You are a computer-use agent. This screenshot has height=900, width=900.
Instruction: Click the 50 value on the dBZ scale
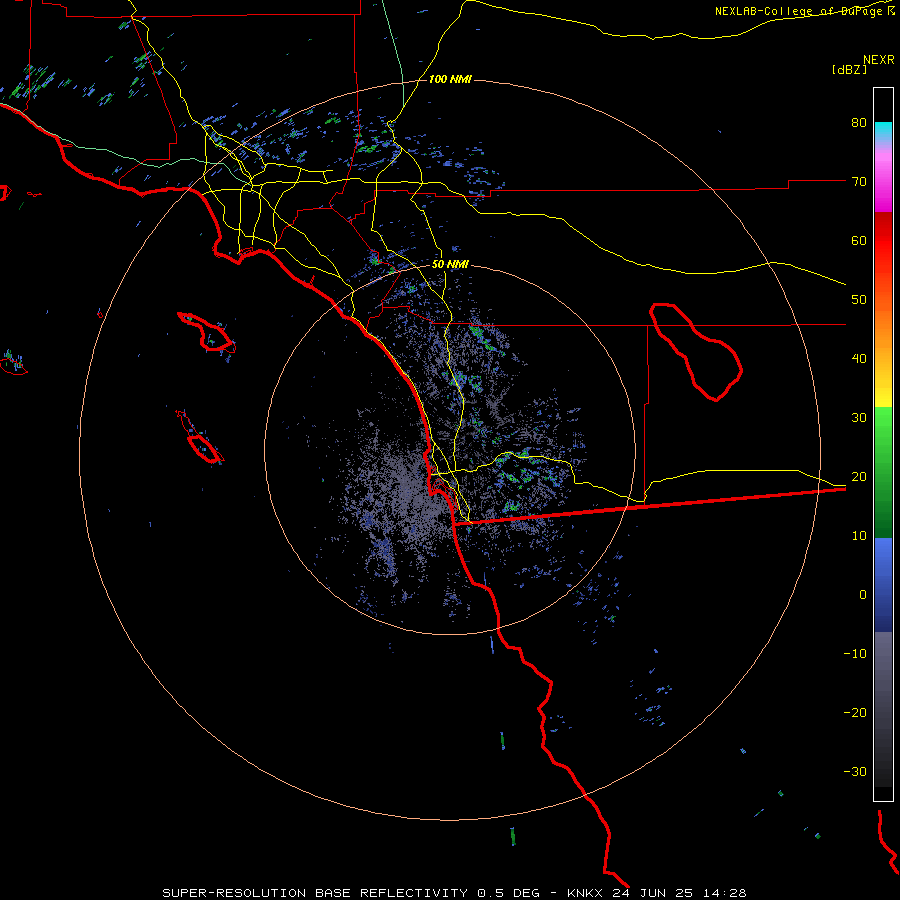coord(859,300)
